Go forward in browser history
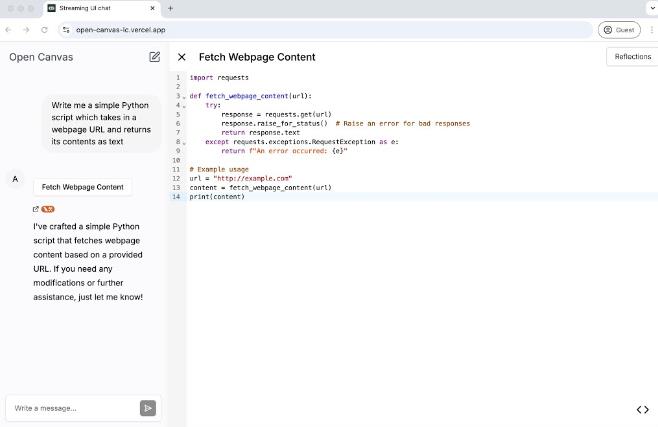This screenshot has width=658, height=427. pos(26,30)
